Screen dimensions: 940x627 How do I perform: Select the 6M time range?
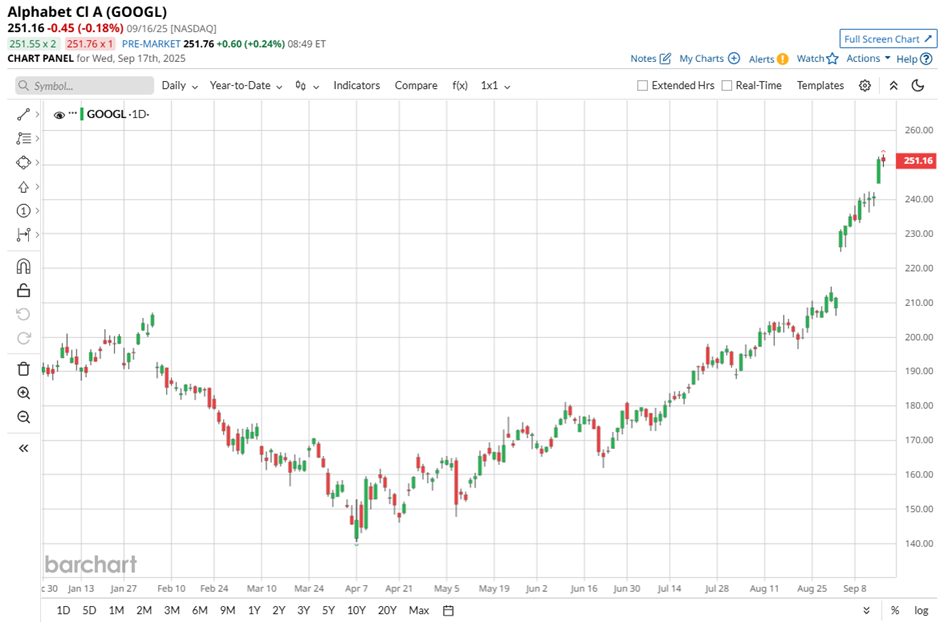click(x=200, y=610)
